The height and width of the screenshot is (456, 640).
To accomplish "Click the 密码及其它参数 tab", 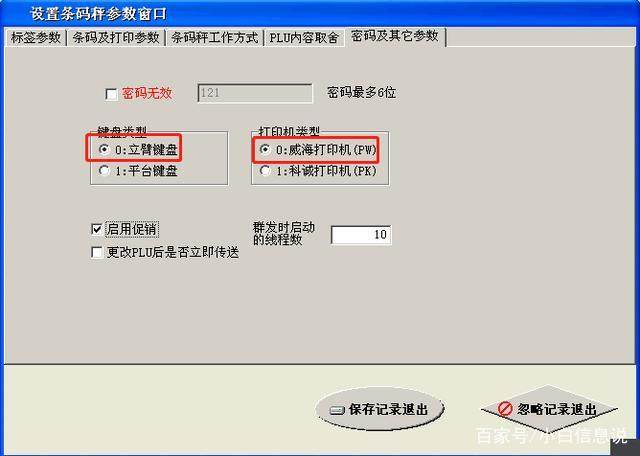I will tap(395, 36).
